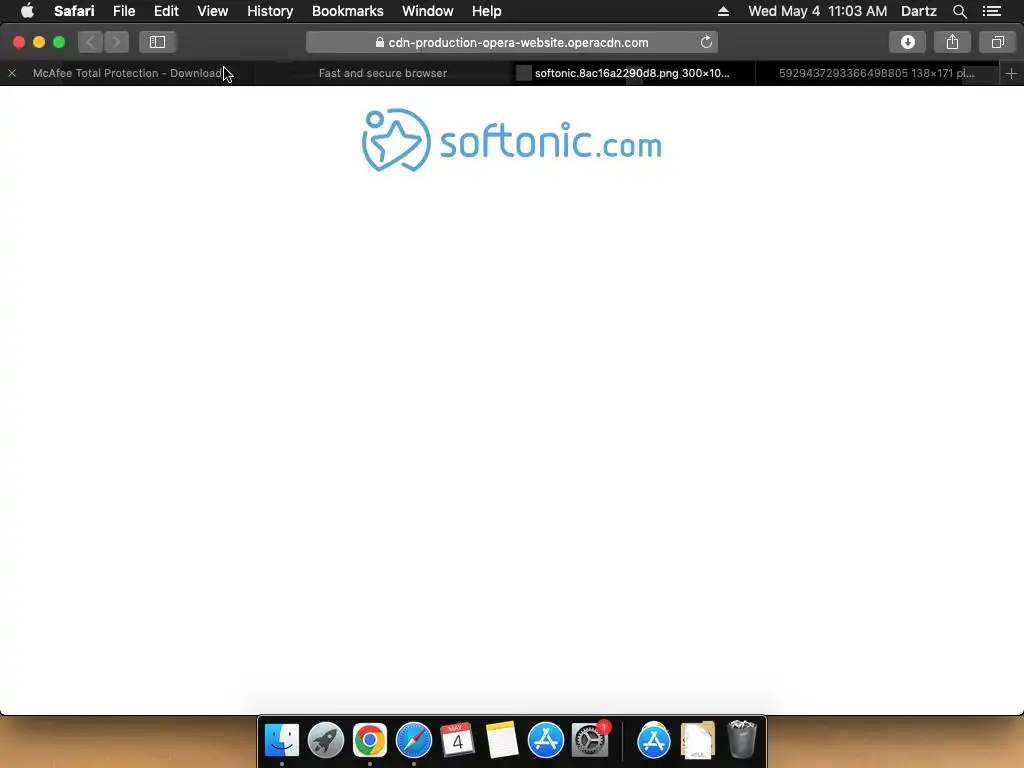The width and height of the screenshot is (1024, 768).
Task: Open the Window menu
Action: click(x=428, y=11)
